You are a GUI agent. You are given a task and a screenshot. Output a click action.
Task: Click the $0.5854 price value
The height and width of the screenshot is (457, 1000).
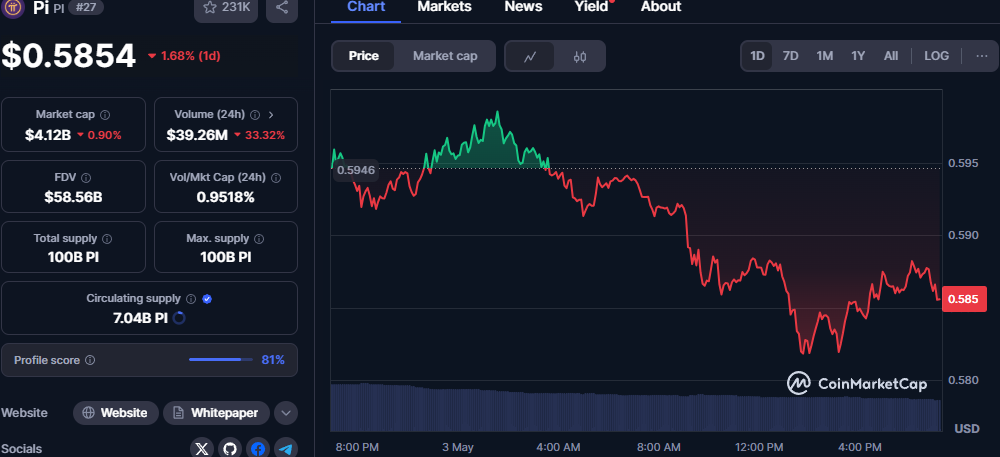68,56
